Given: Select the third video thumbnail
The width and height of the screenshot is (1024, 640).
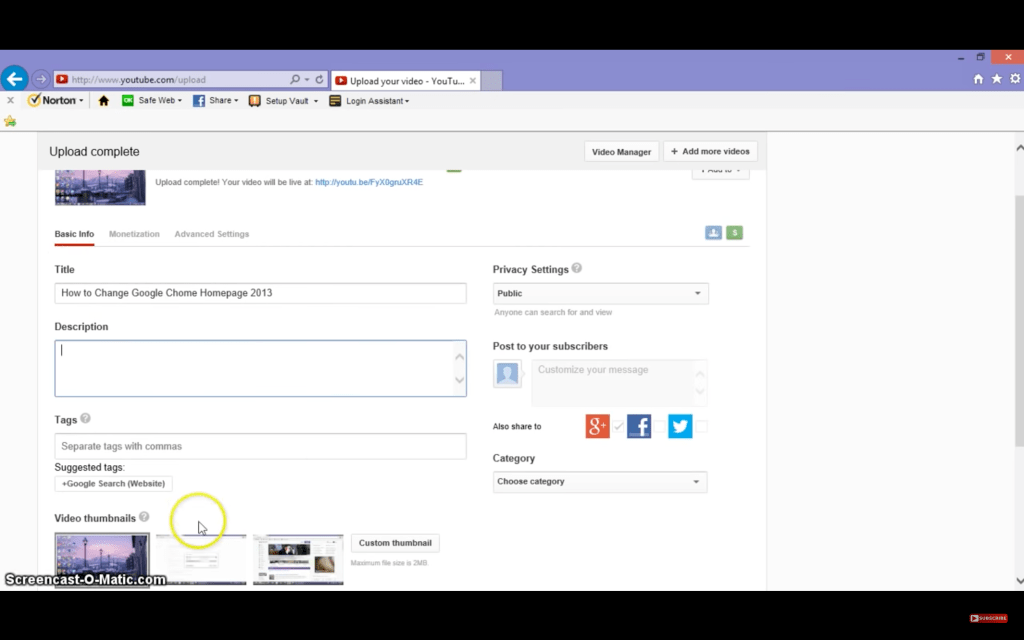Looking at the screenshot, I should coord(298,559).
